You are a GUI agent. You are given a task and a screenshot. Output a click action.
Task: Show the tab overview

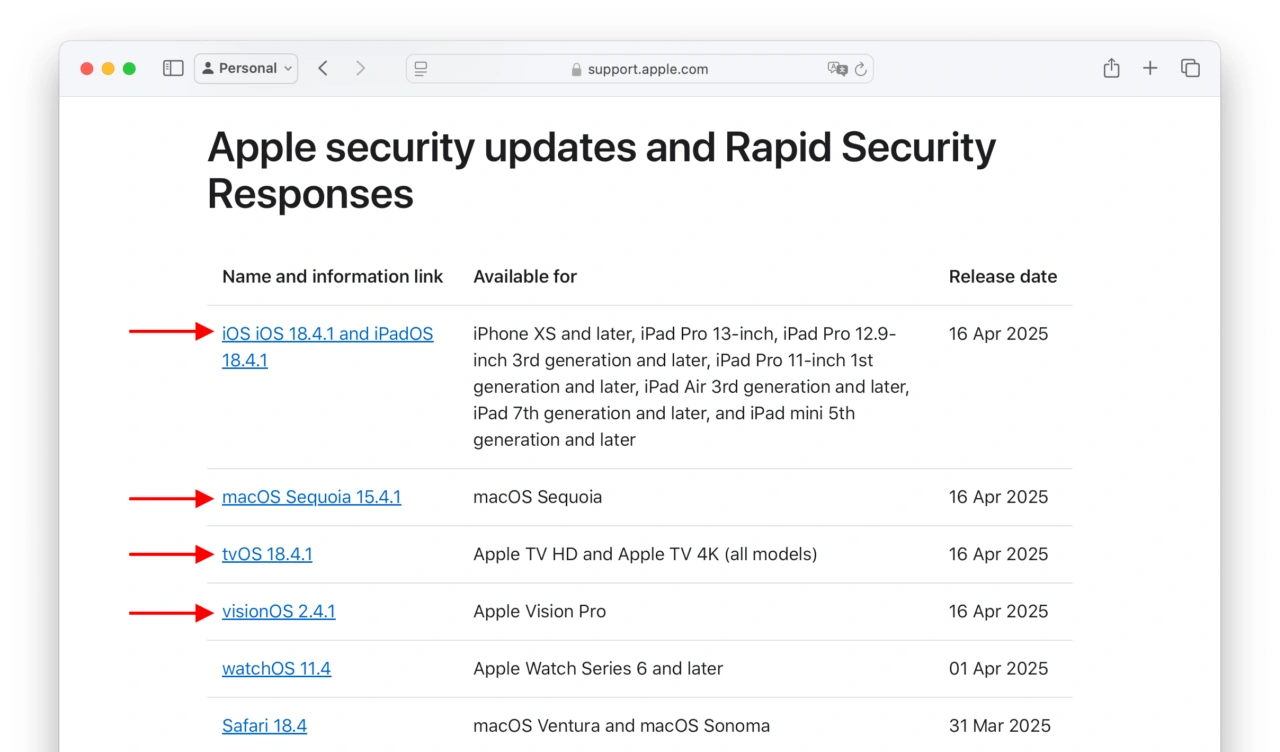(1190, 68)
